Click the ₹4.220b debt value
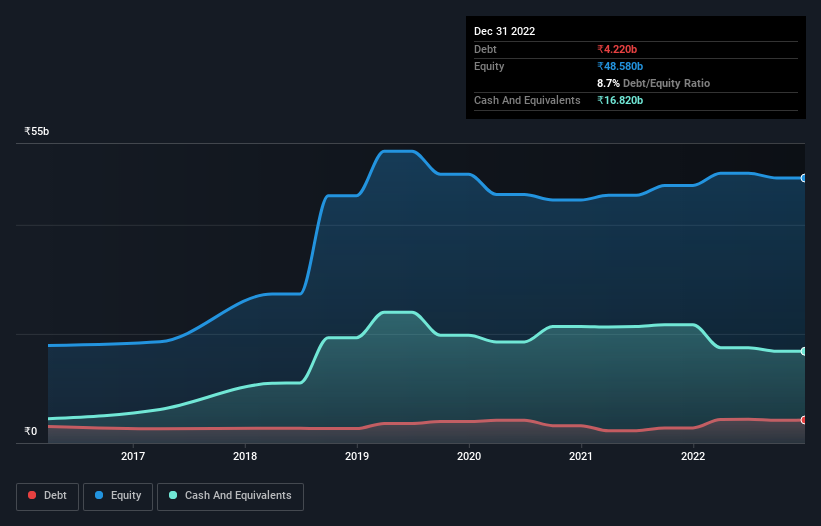The image size is (821, 526). pos(617,49)
